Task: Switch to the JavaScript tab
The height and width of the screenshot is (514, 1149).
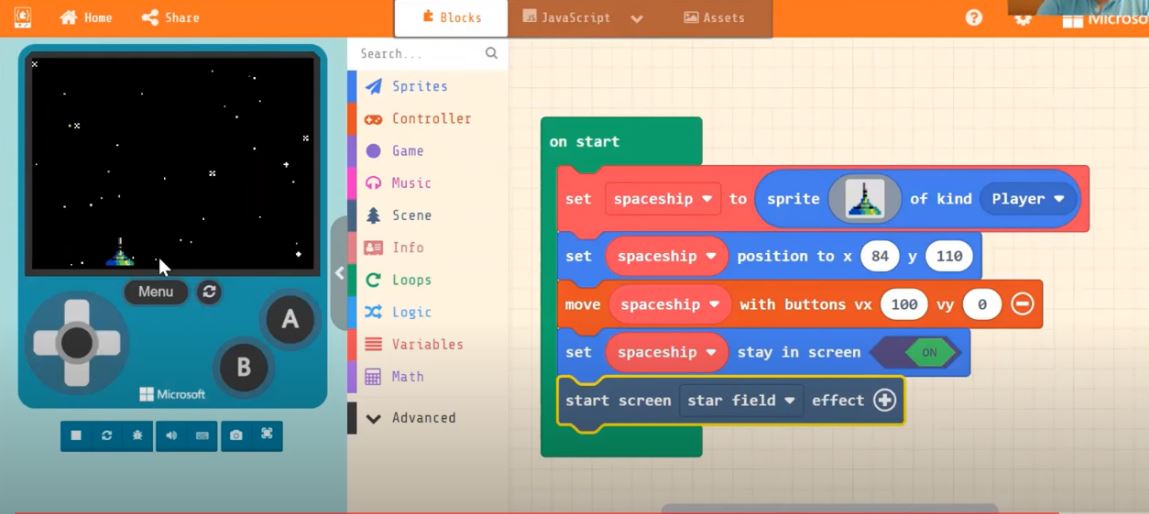Action: pos(566,18)
